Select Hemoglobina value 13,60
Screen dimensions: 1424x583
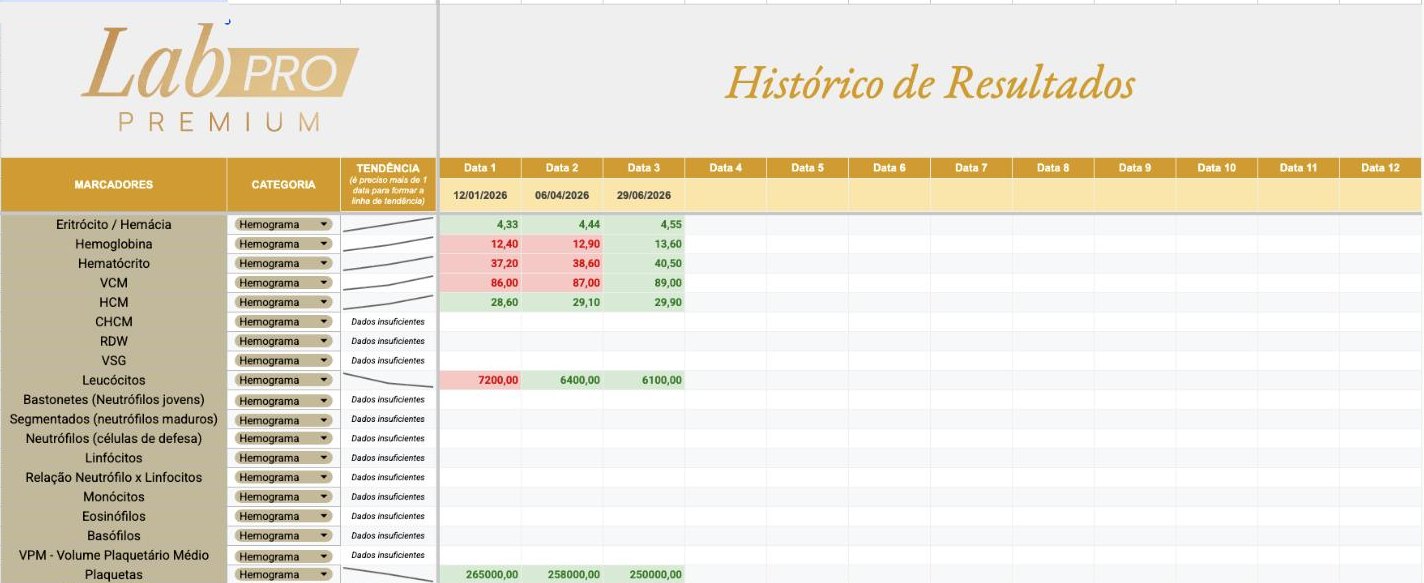point(644,244)
